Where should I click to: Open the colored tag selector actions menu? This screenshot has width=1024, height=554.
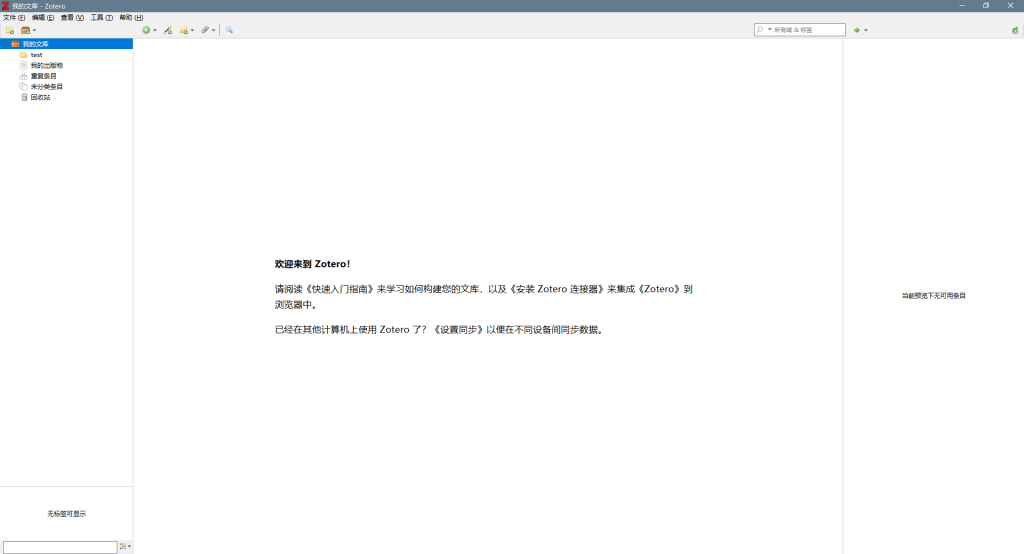[x=125, y=546]
